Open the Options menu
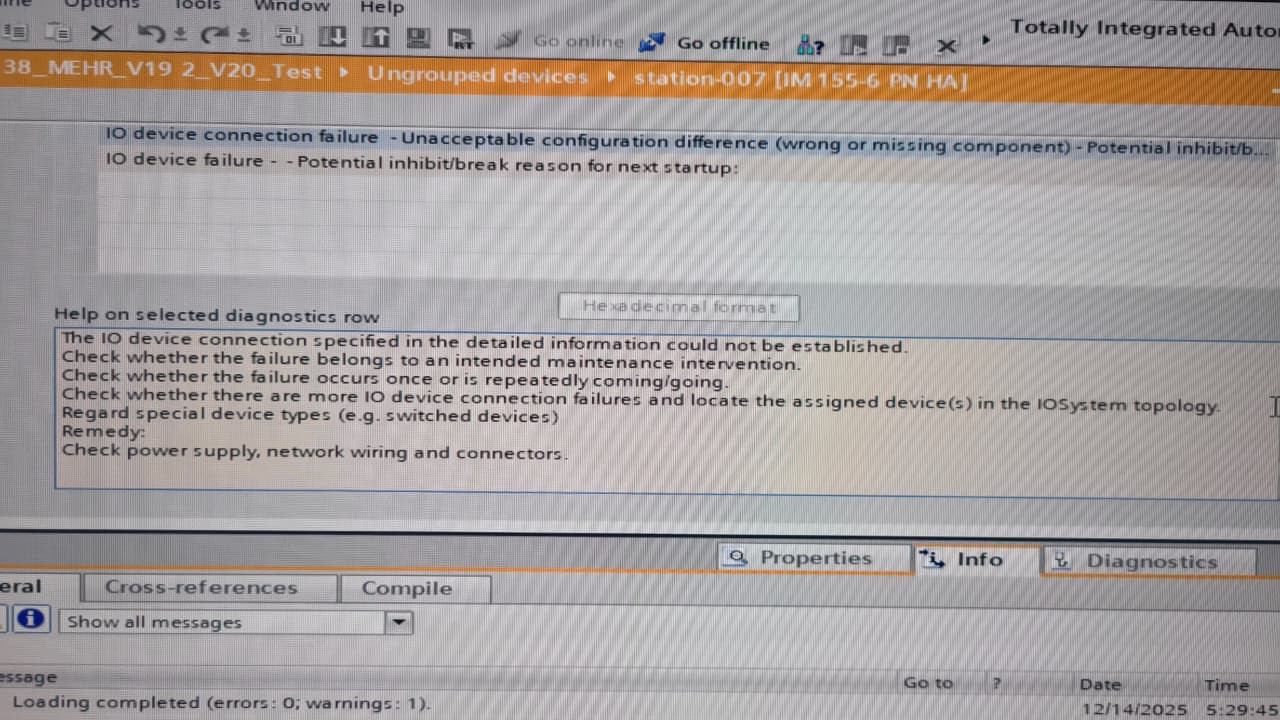 click(x=101, y=4)
